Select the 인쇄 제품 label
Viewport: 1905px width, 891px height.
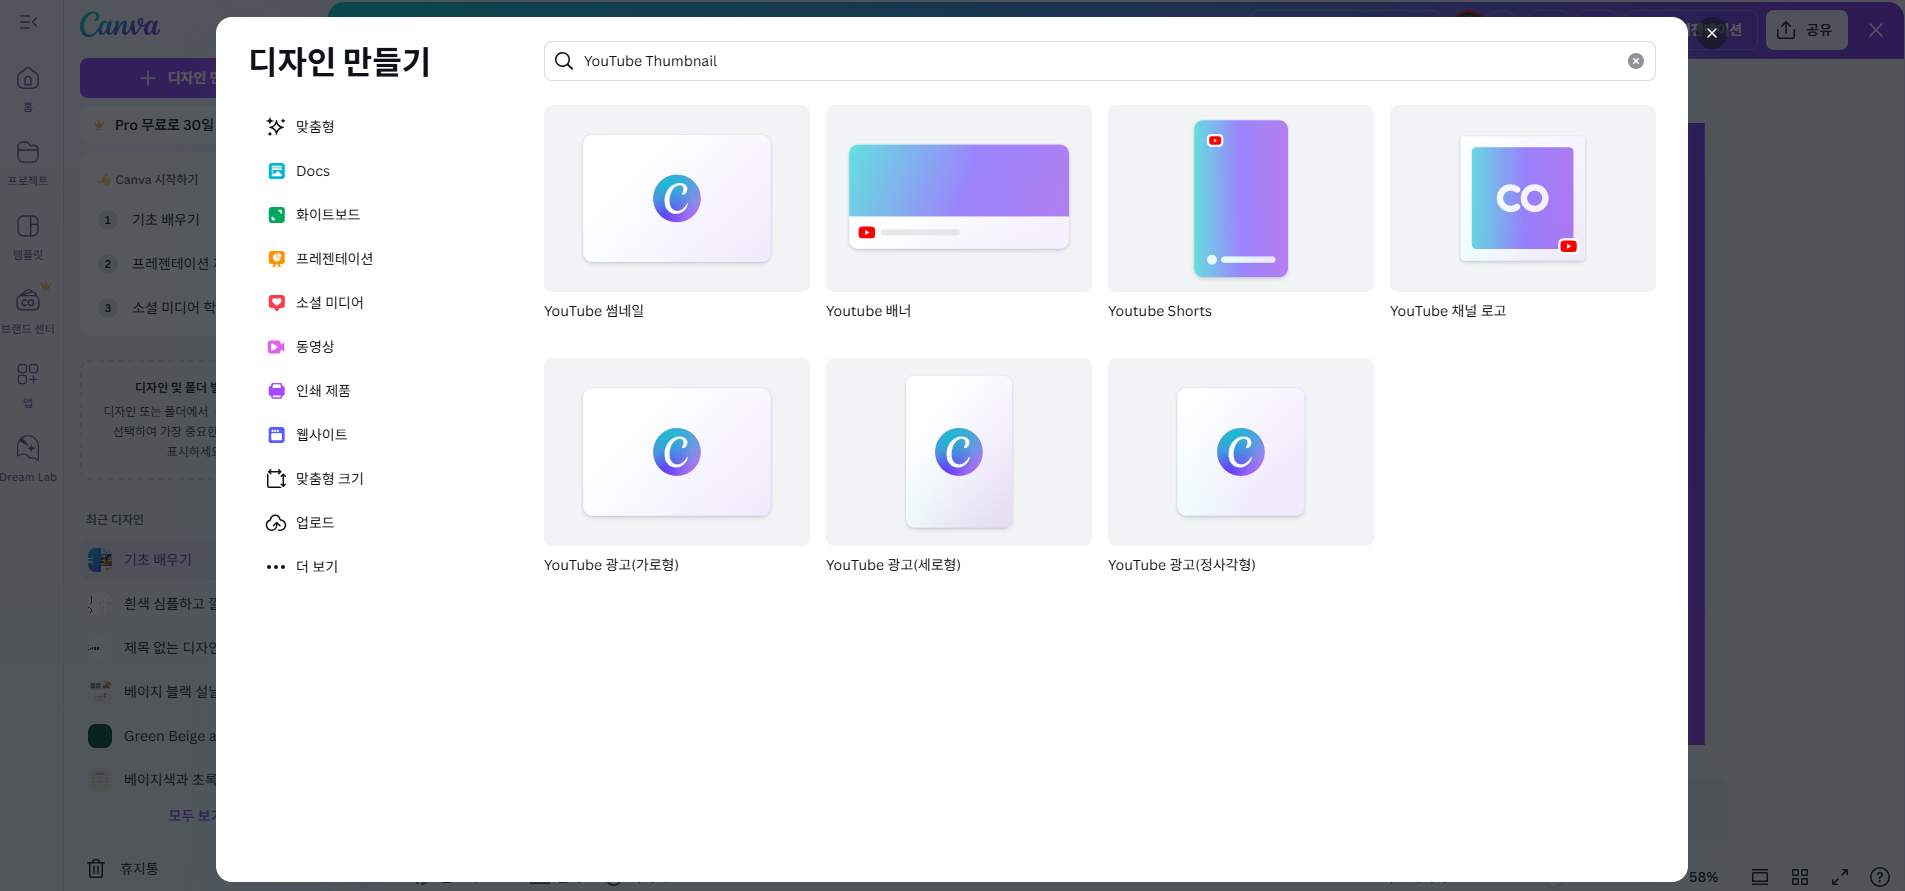click(x=323, y=391)
